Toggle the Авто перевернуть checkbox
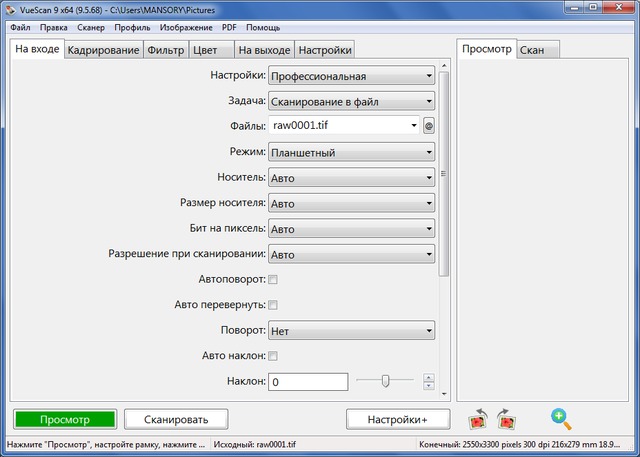The image size is (640, 457). (x=273, y=305)
